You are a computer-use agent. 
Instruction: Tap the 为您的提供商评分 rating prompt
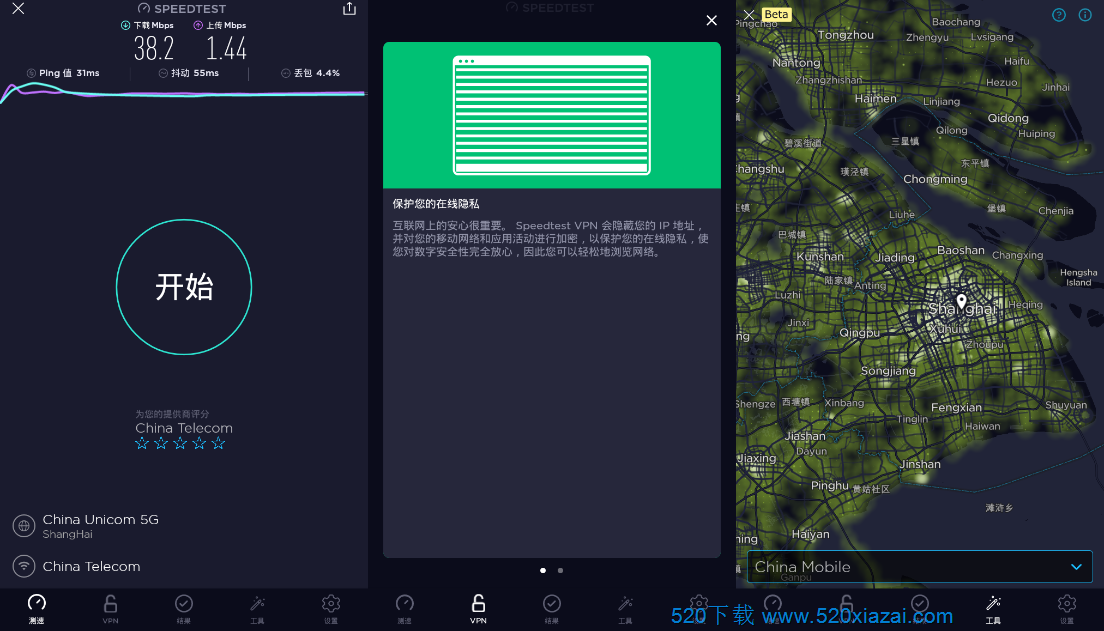point(172,414)
